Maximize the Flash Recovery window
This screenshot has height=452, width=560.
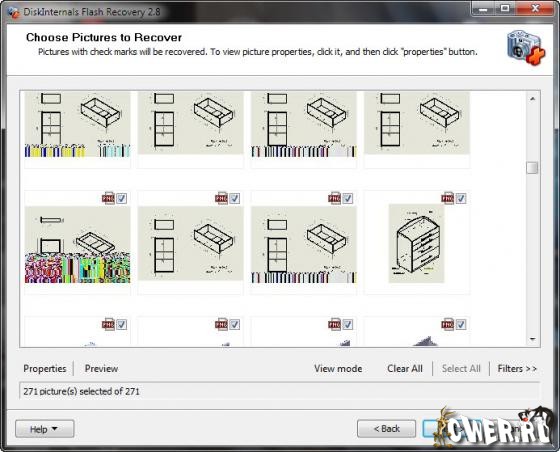click(505, 9)
